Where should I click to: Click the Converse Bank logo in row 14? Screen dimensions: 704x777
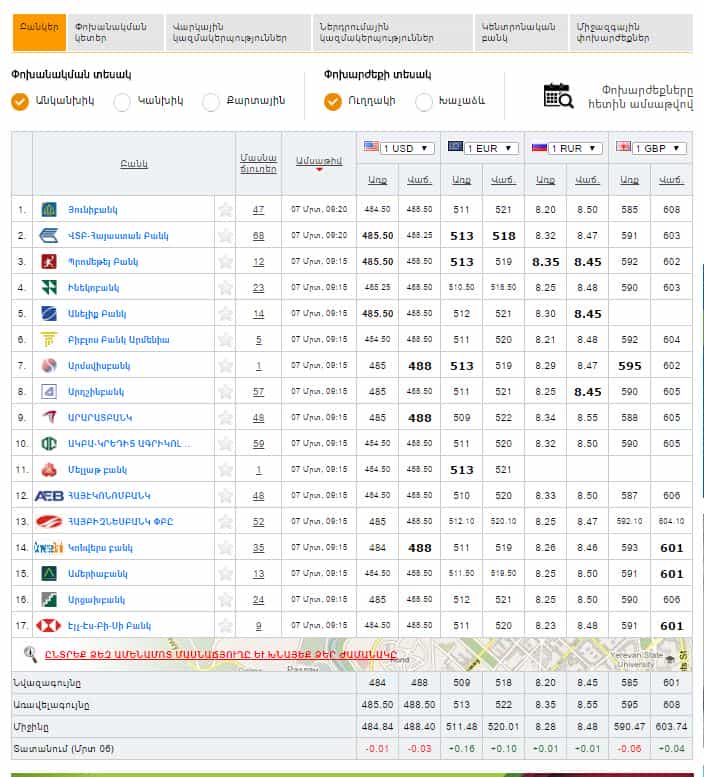49,548
